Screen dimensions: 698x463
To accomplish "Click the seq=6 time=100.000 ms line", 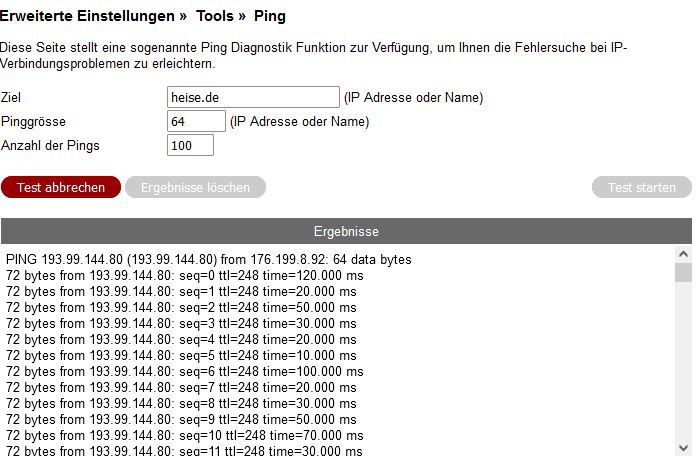I will pos(185,371).
